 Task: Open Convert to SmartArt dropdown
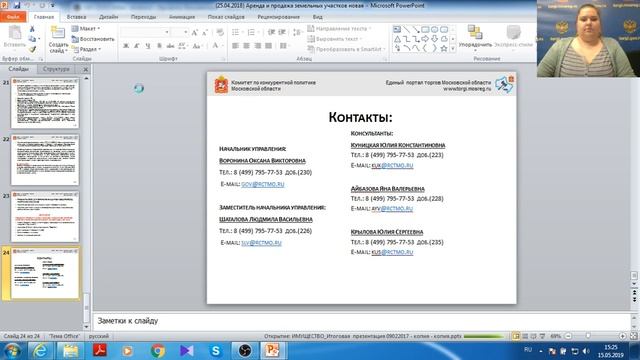(x=347, y=49)
